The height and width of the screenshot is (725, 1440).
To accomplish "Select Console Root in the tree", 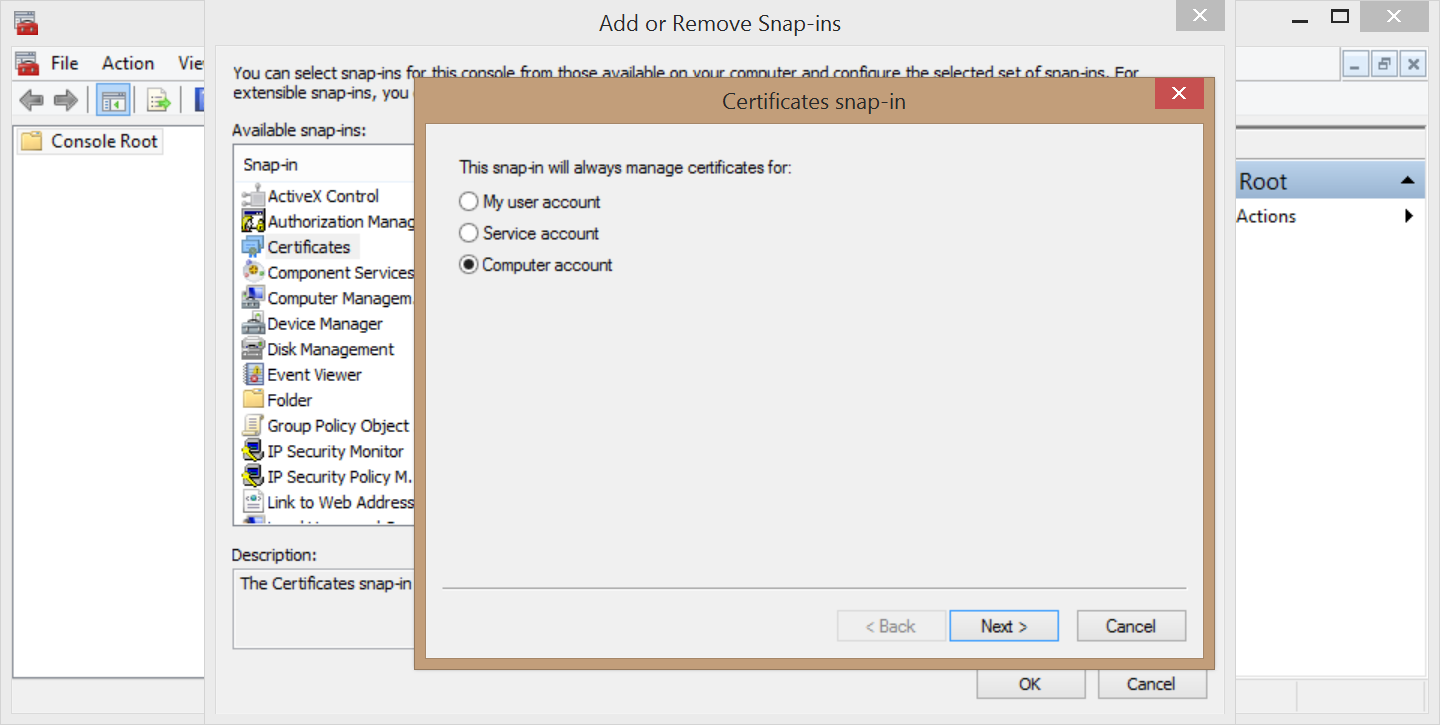I will [104, 141].
